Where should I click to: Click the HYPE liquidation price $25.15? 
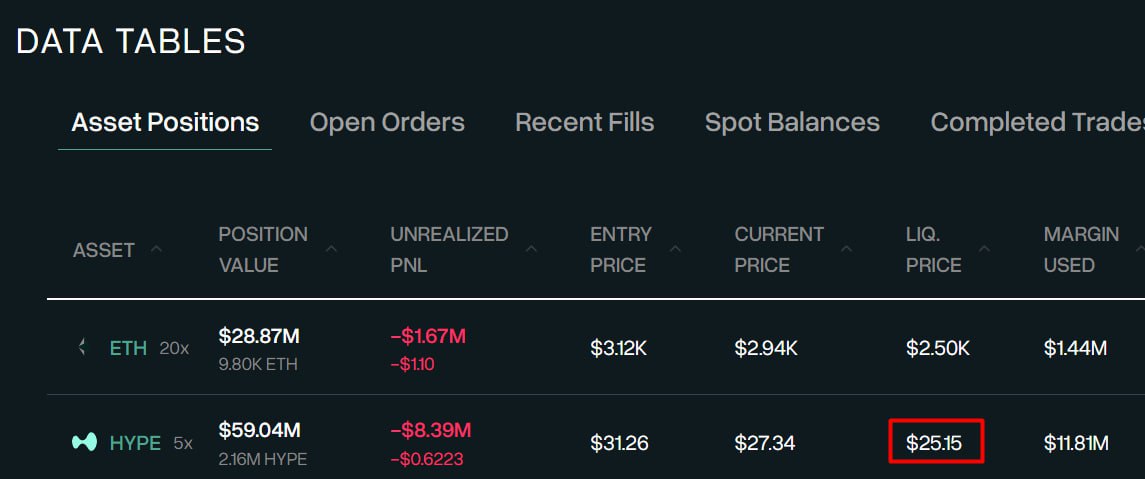tap(934, 442)
